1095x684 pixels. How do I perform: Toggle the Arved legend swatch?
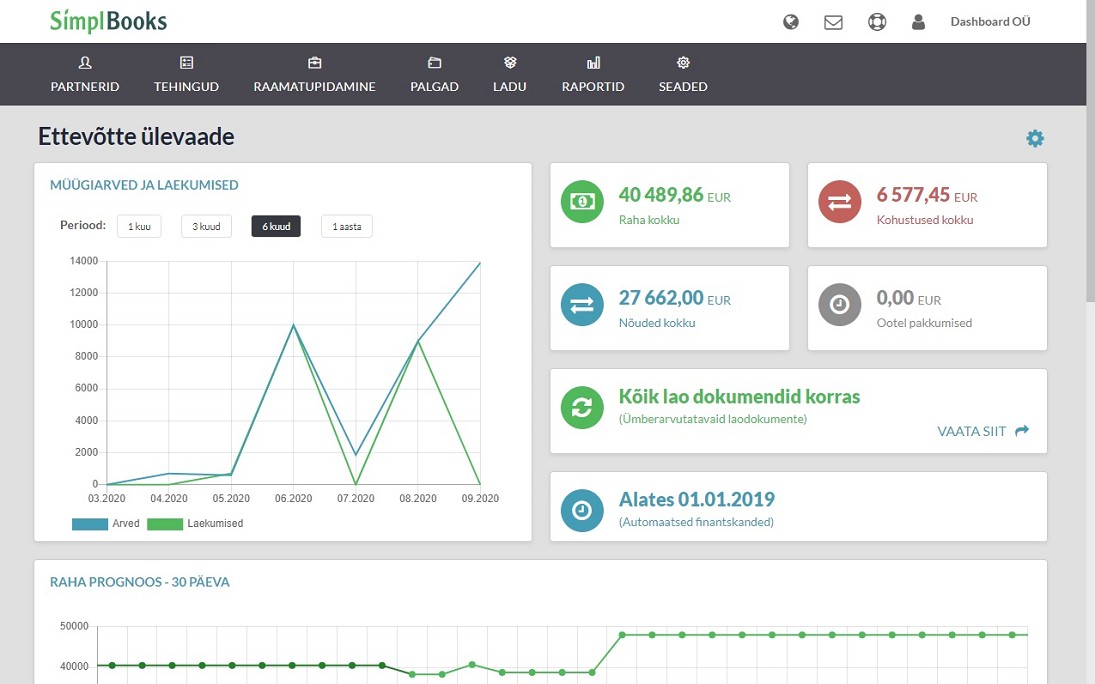[89, 524]
